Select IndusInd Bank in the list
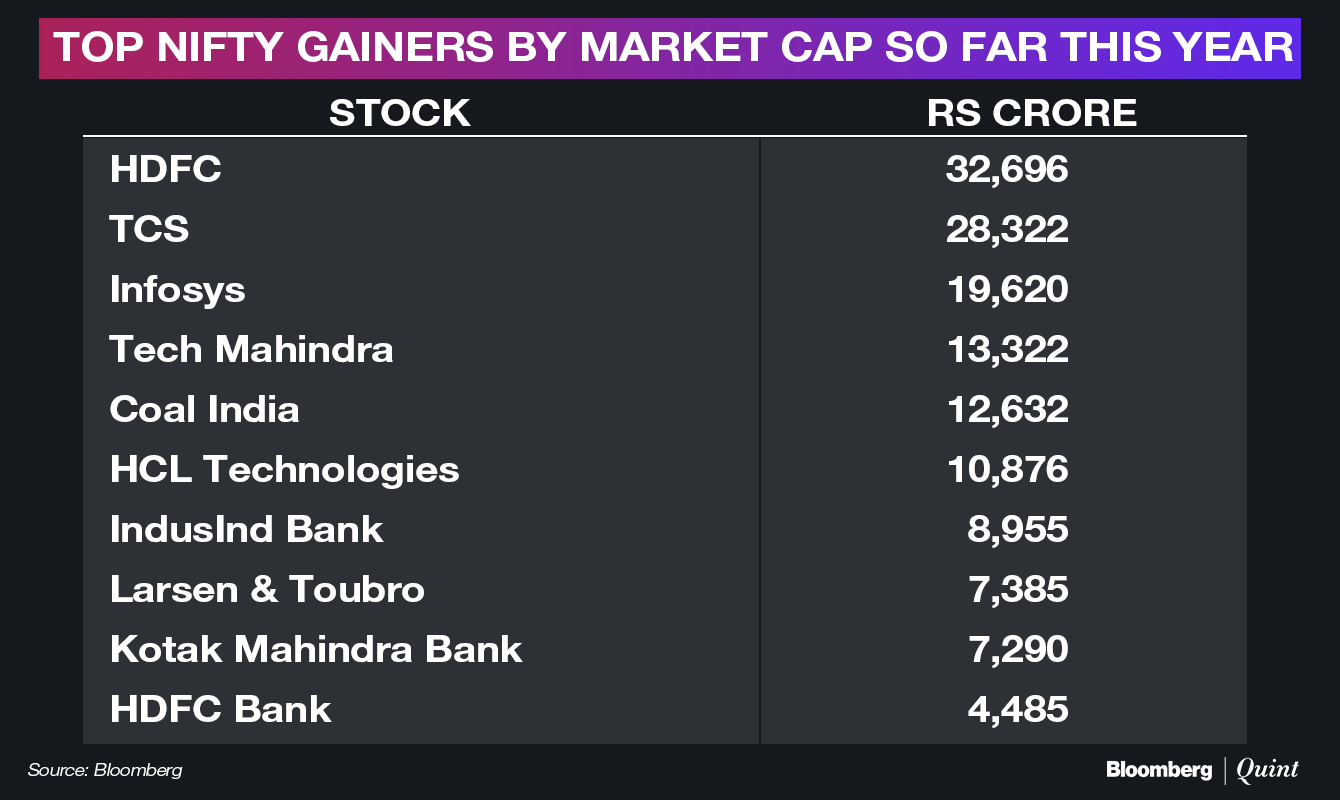 click(247, 529)
